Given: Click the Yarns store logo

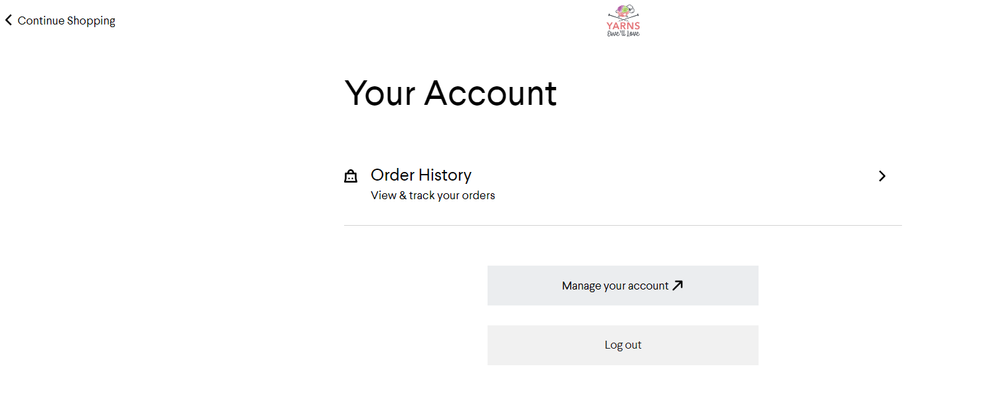Looking at the screenshot, I should point(623,20).
